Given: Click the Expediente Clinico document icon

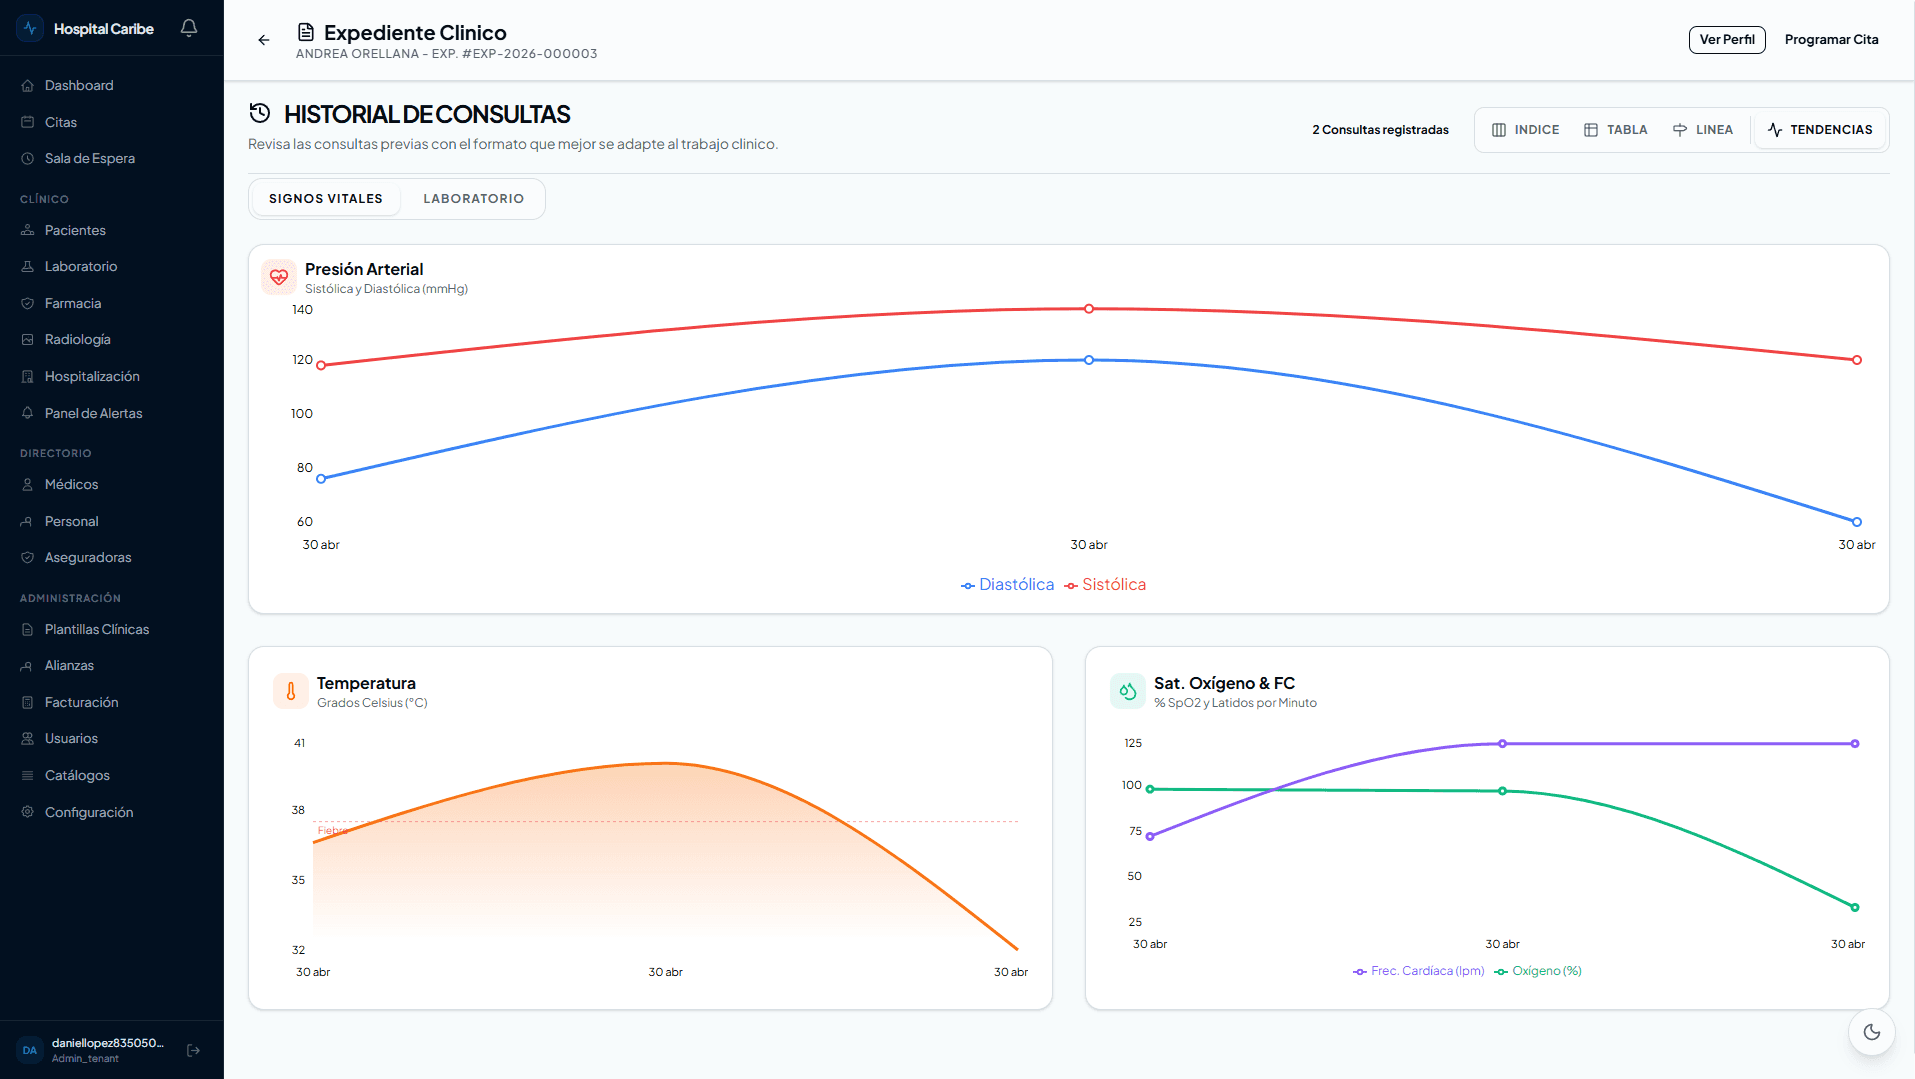Looking at the screenshot, I should click(x=306, y=32).
